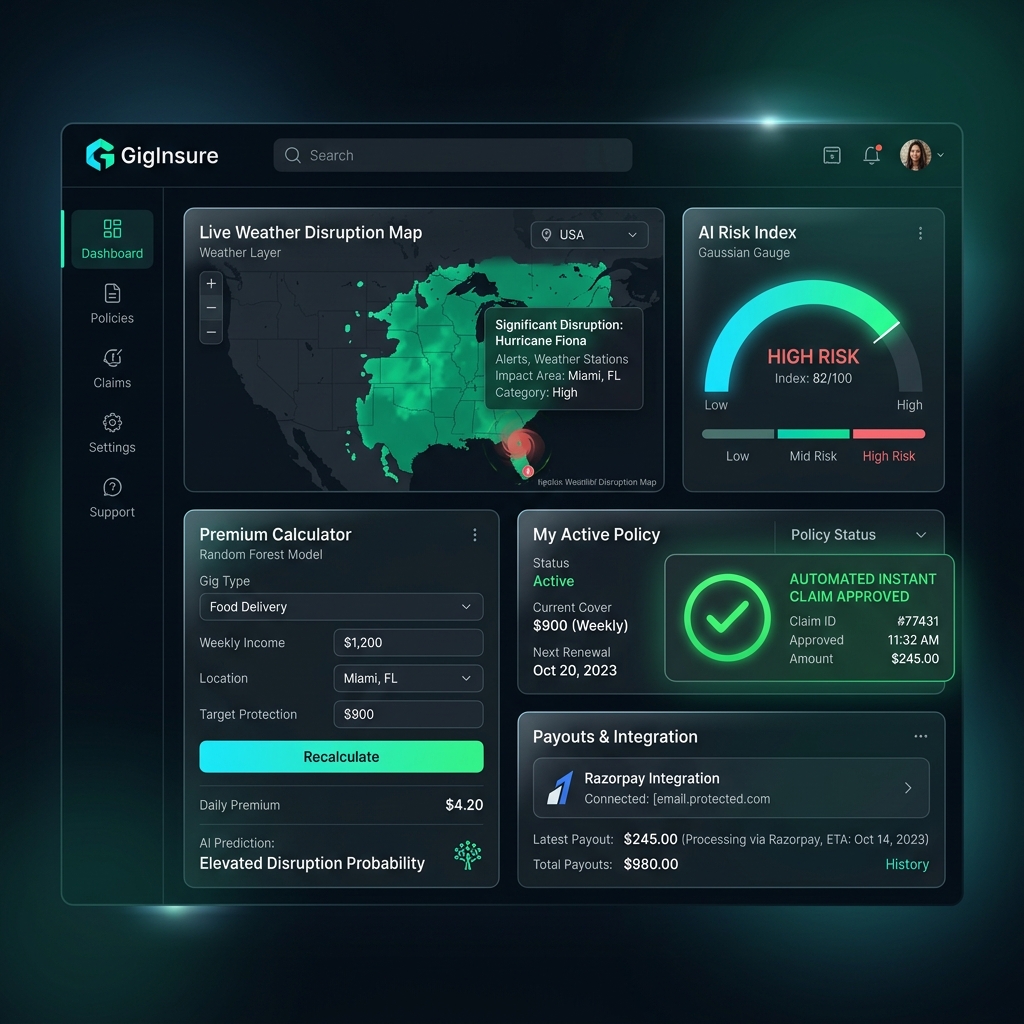Click the approved time '11:32 AM'
The image size is (1024, 1024).
click(x=913, y=640)
